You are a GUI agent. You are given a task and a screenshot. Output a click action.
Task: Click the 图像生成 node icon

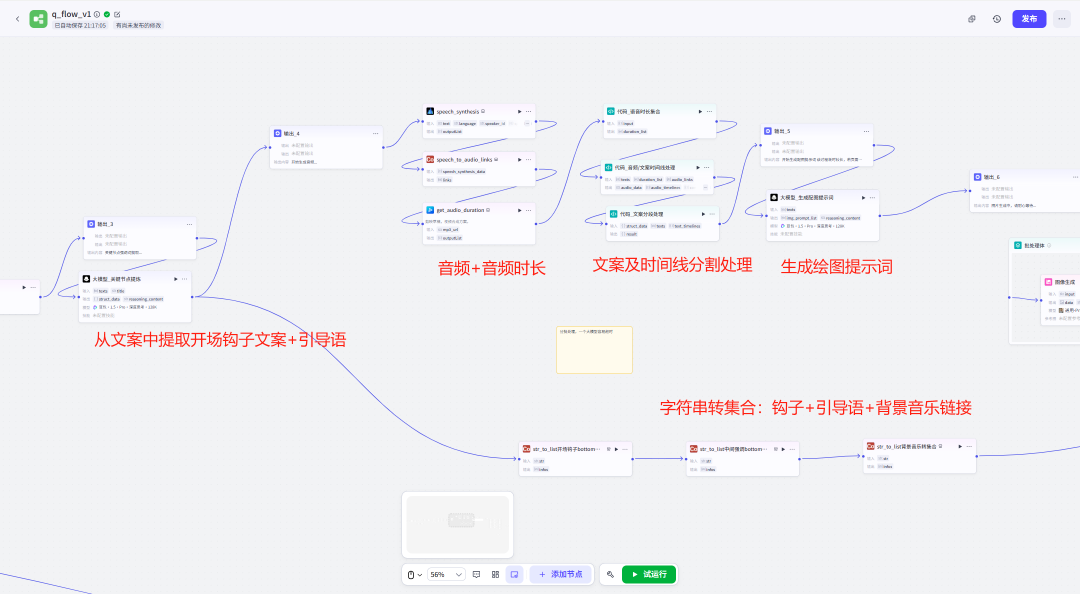click(x=1048, y=282)
